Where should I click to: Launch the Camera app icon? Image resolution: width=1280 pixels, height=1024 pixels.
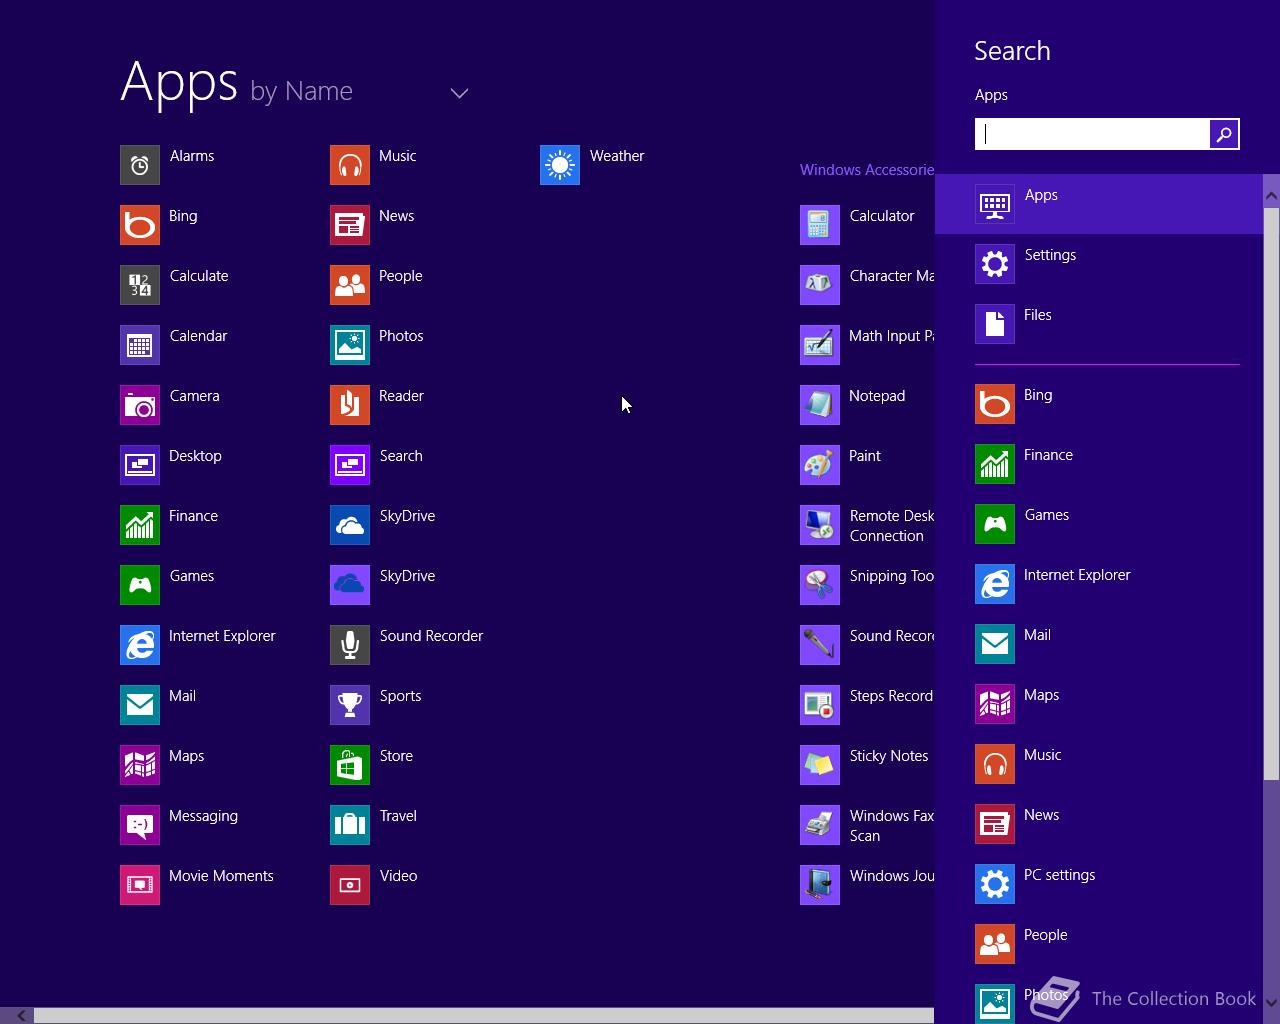point(140,405)
